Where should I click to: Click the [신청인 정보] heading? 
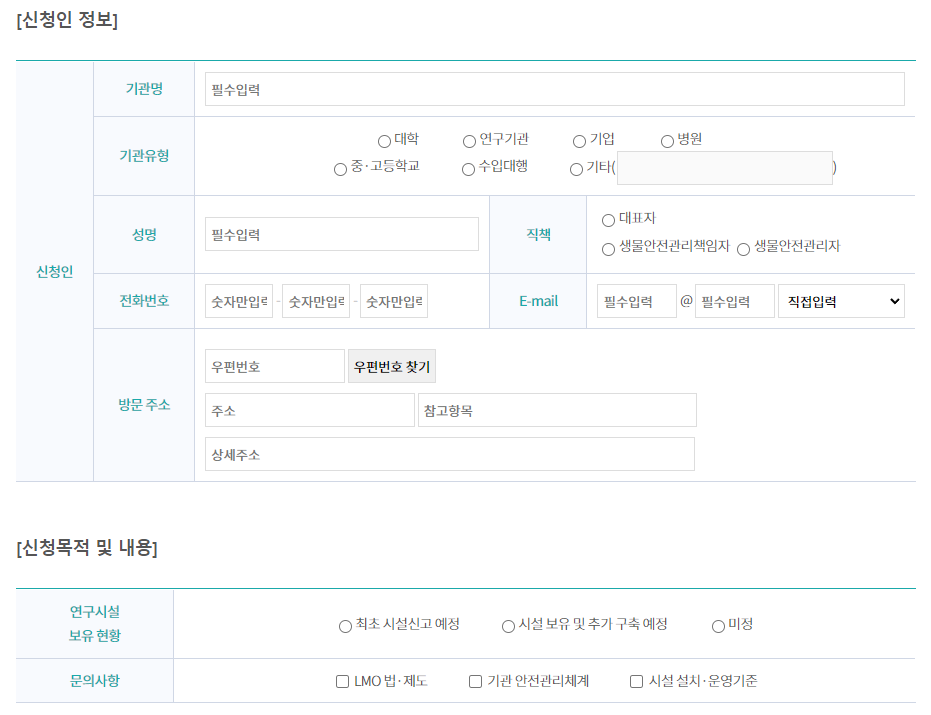coord(67,20)
